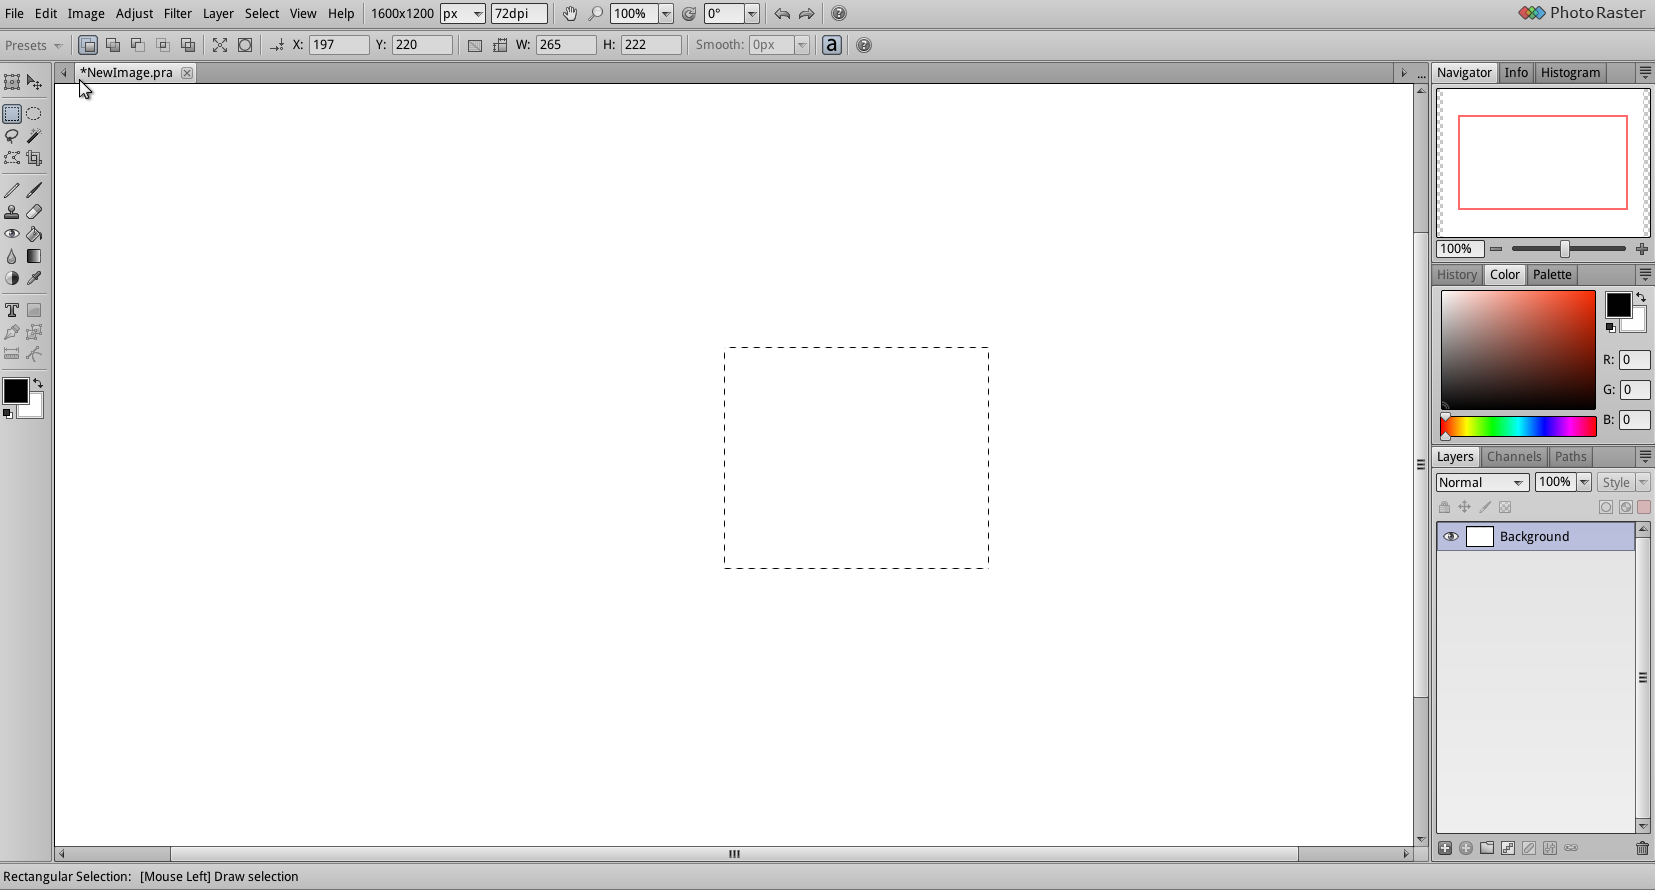Enable the New Selection mode button
The image size is (1655, 890).
88,45
